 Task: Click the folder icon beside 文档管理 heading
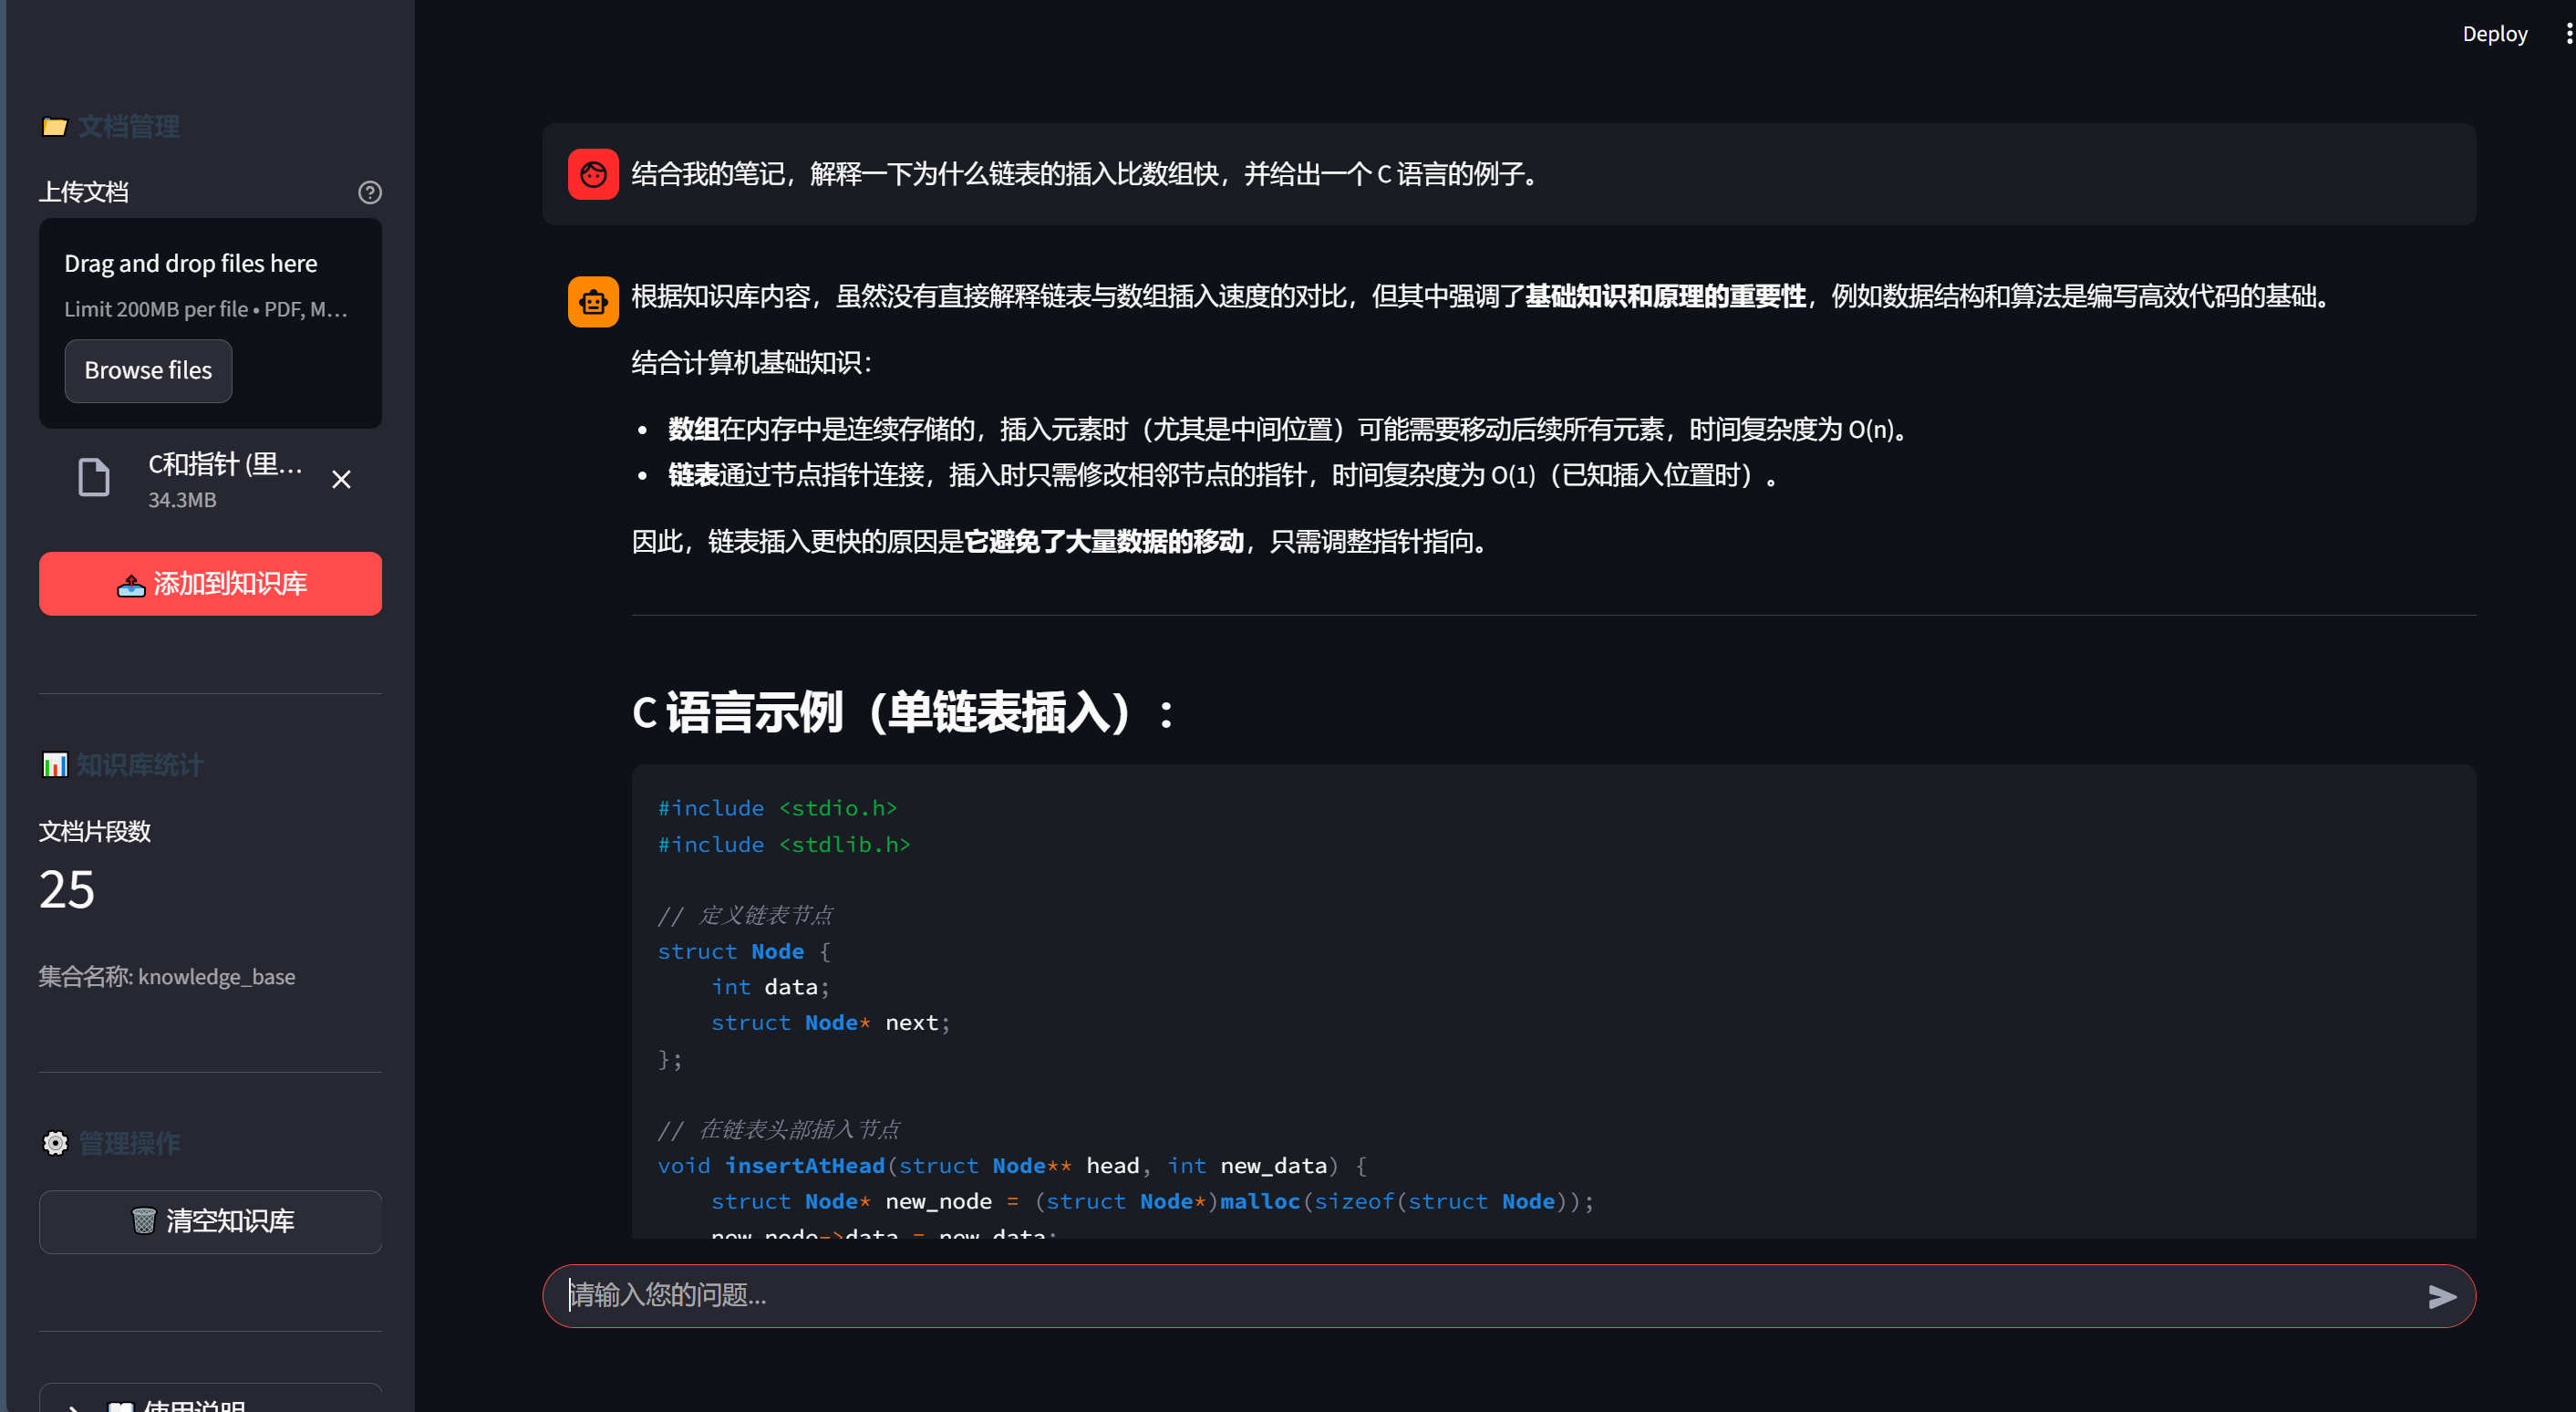(55, 126)
